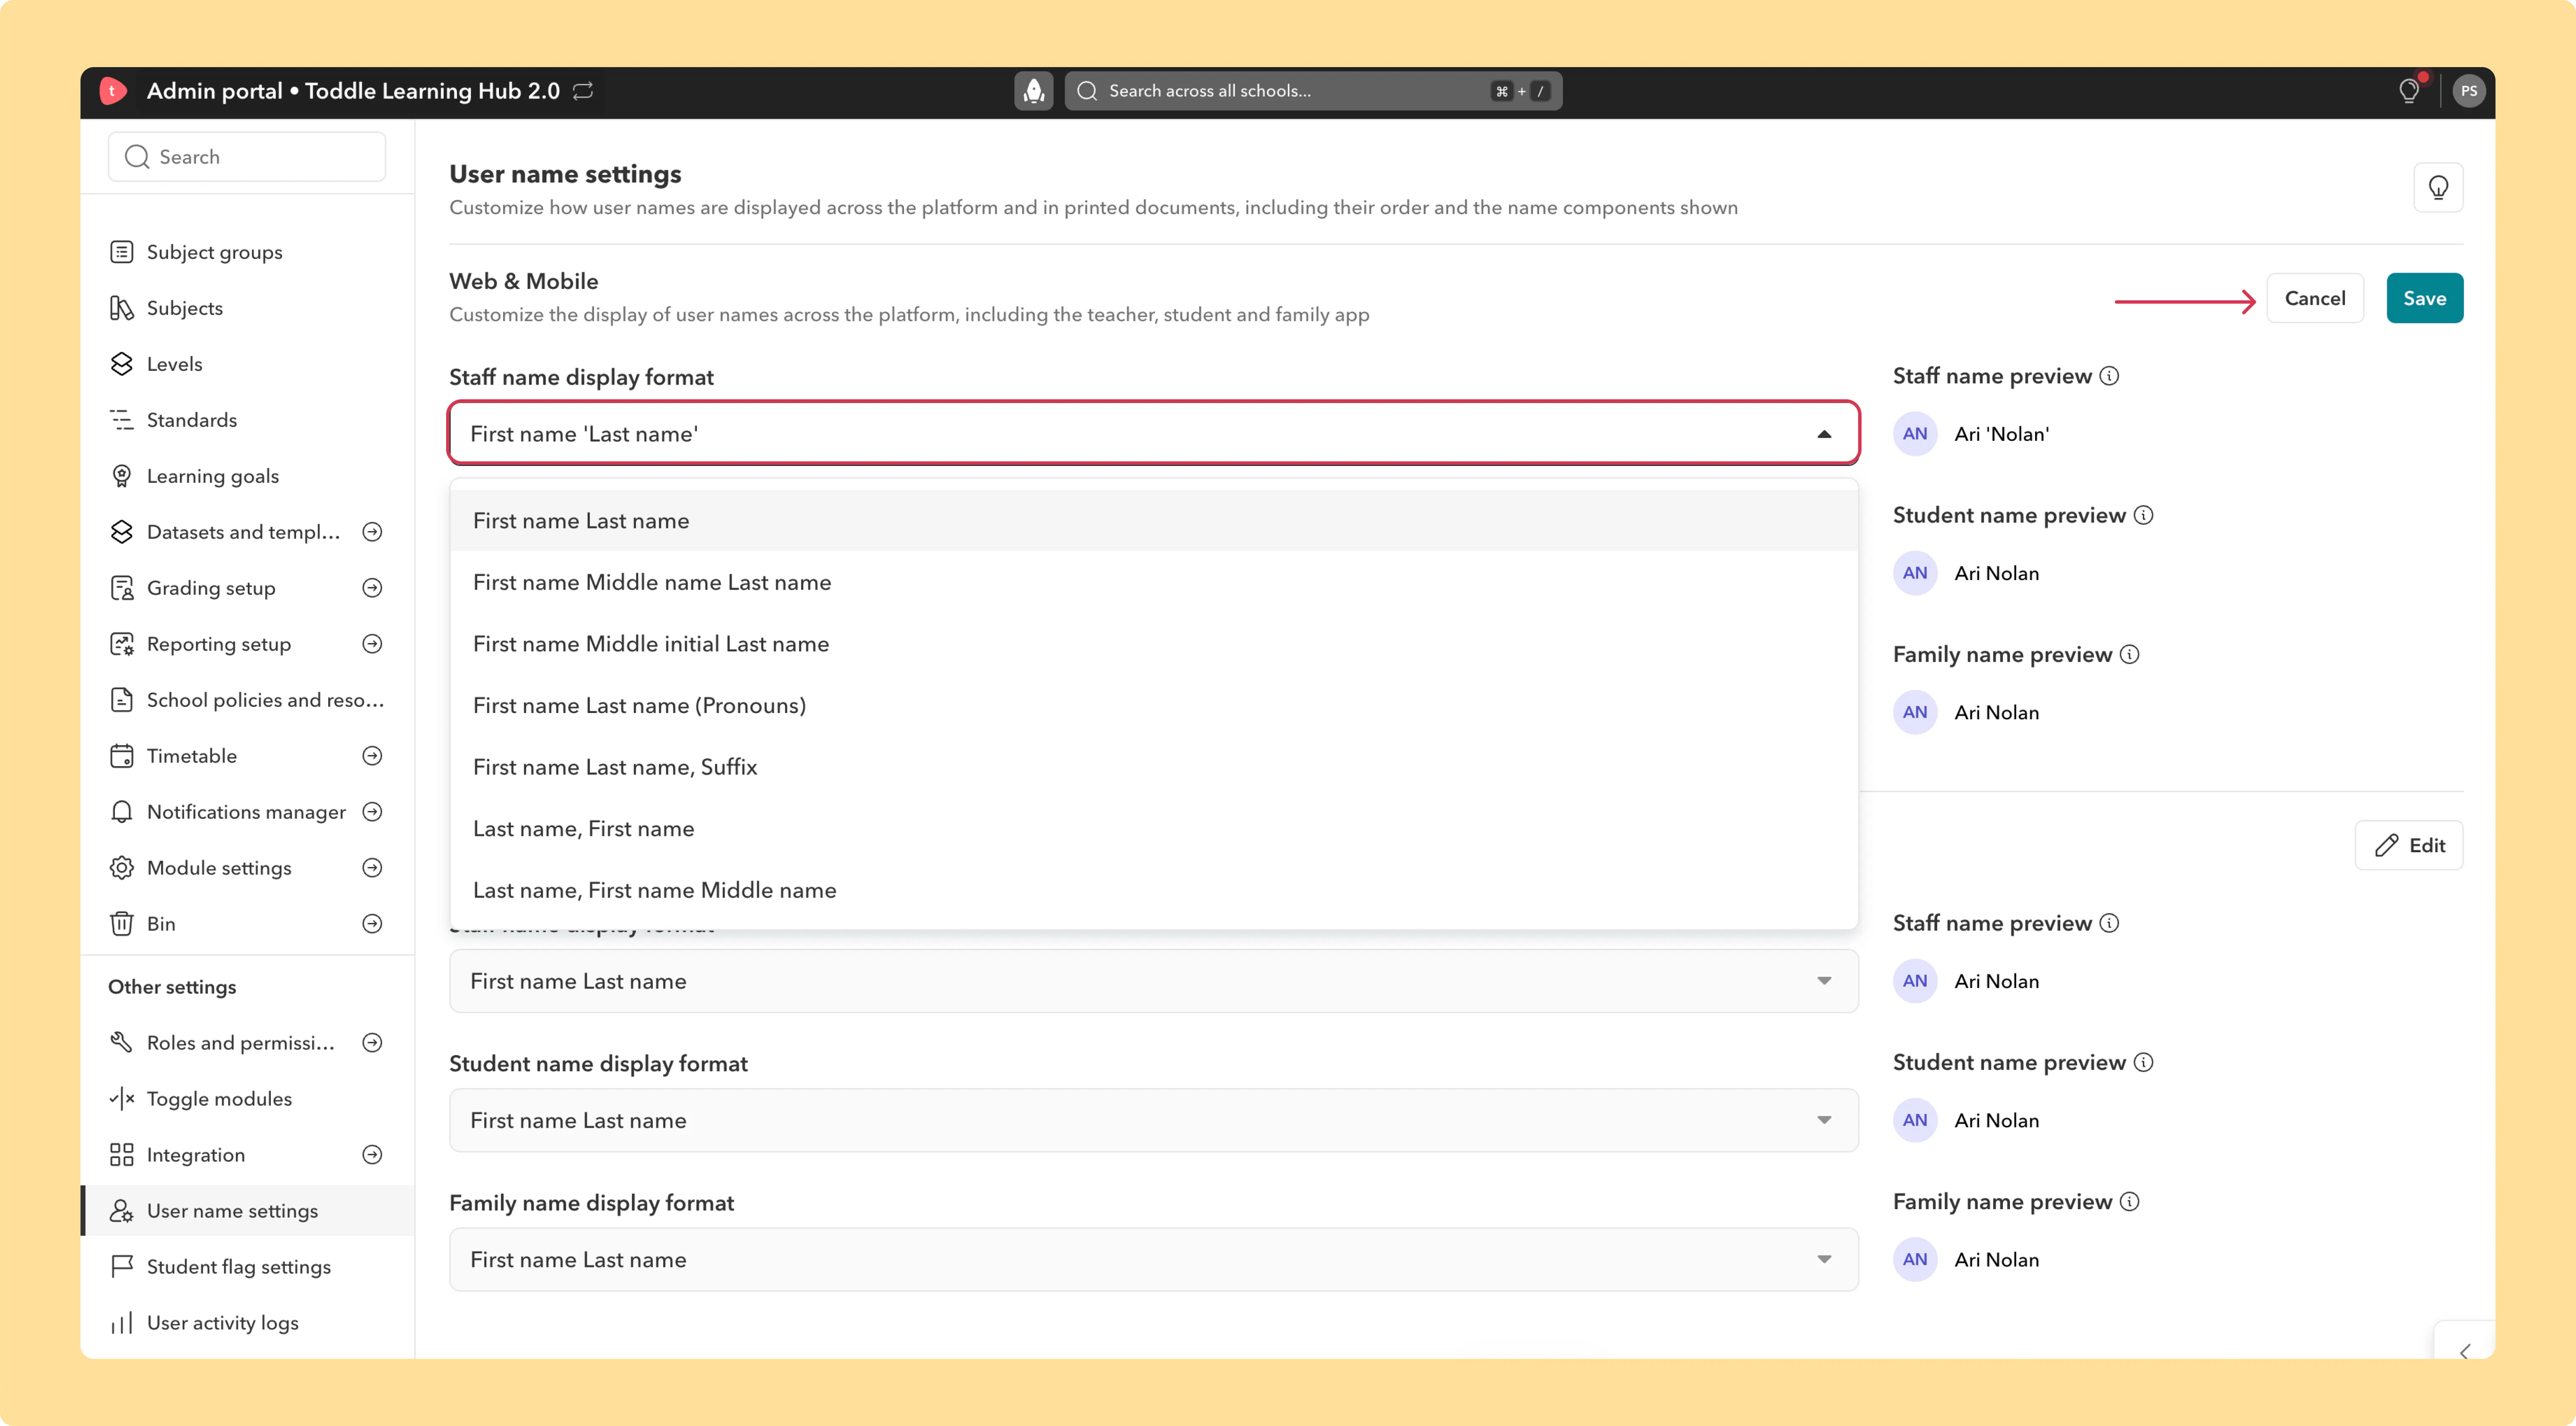
Task: Open the lightbulb notification icon in top bar
Action: click(2409, 91)
